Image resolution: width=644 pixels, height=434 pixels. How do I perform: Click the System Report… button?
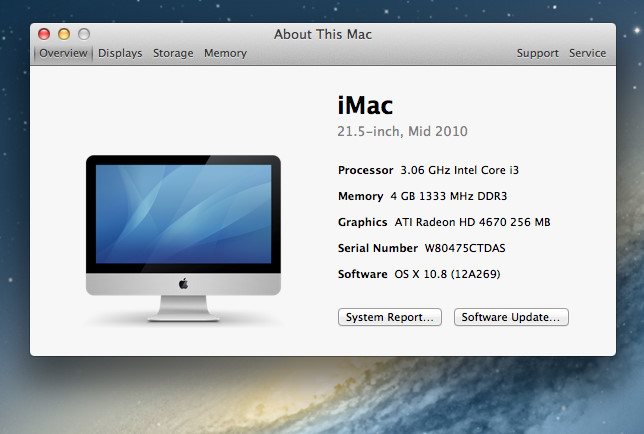pyautogui.click(x=390, y=317)
